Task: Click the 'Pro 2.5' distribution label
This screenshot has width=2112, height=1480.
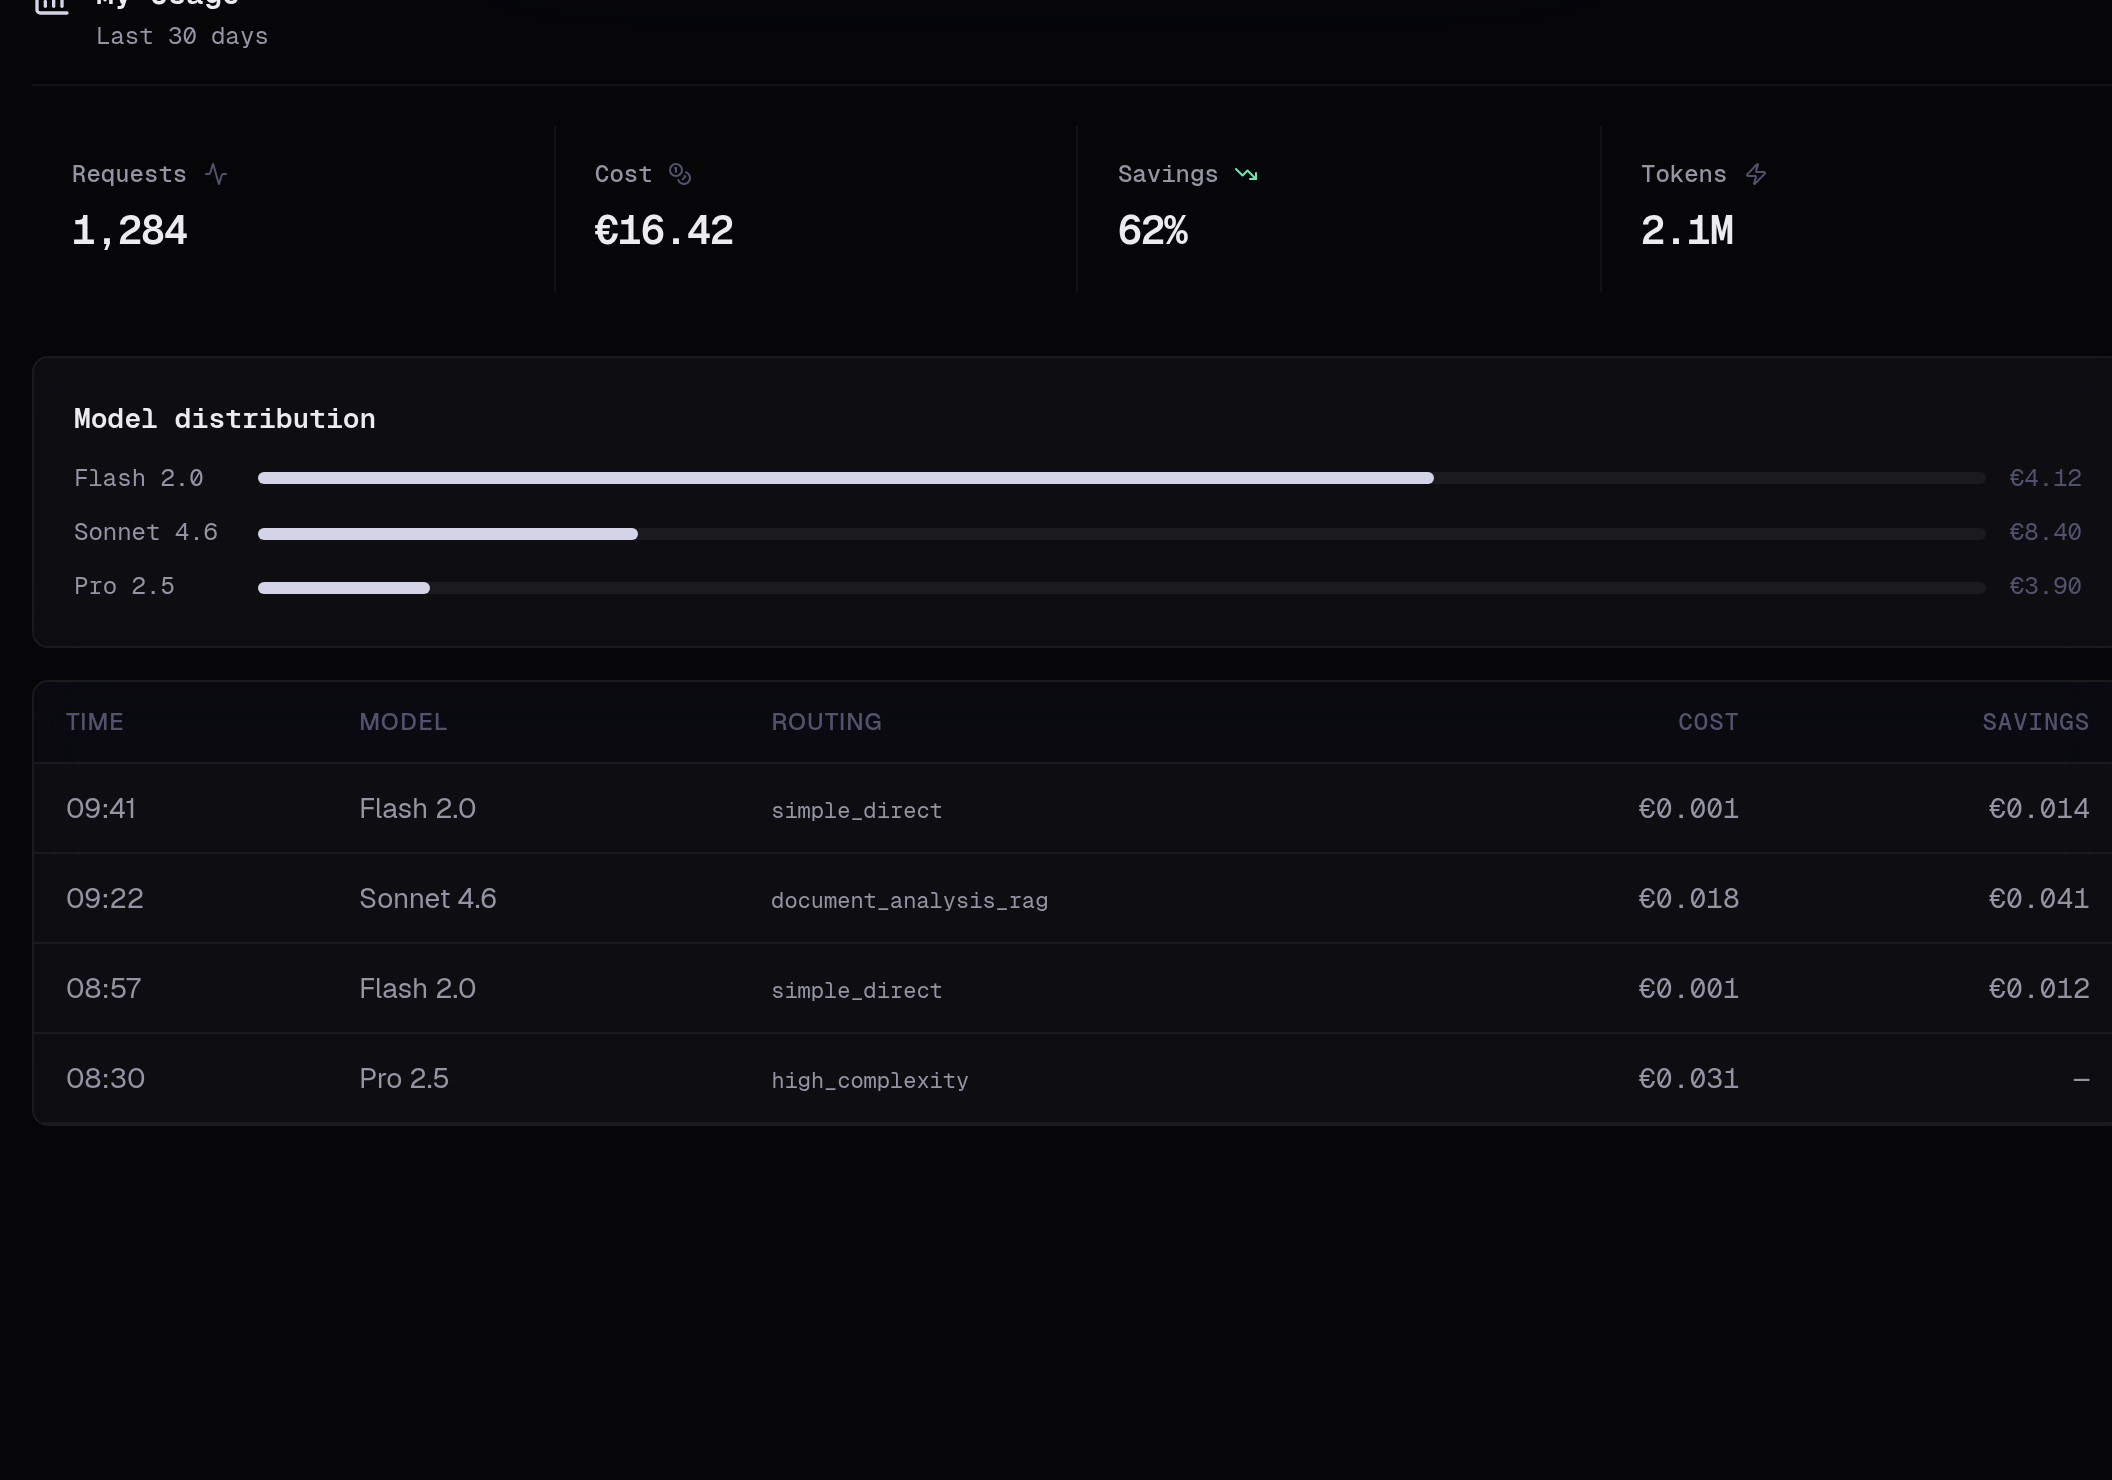Action: [124, 586]
